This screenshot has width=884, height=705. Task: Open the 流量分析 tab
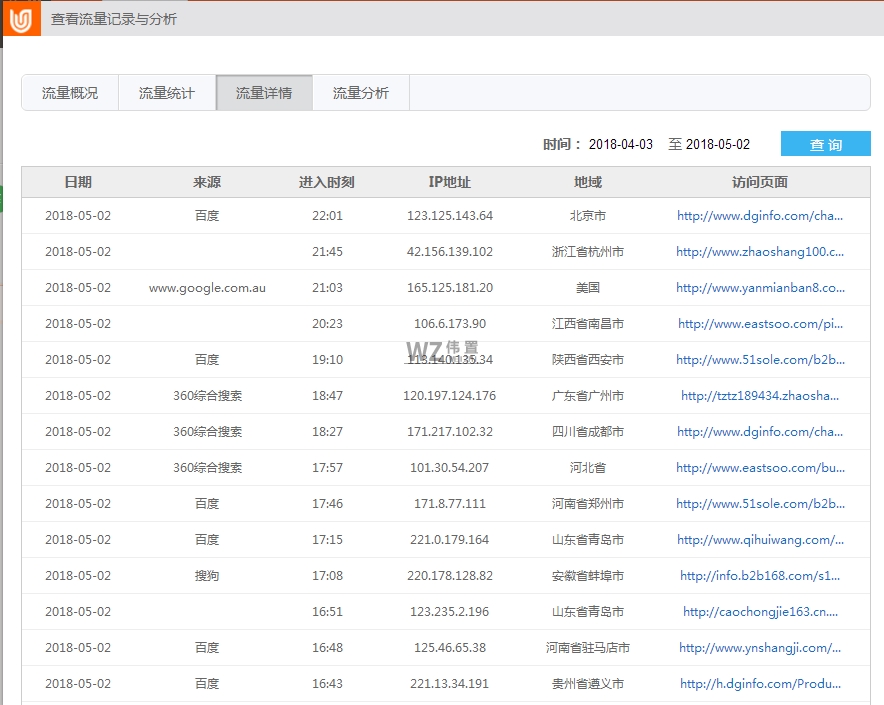coord(360,92)
